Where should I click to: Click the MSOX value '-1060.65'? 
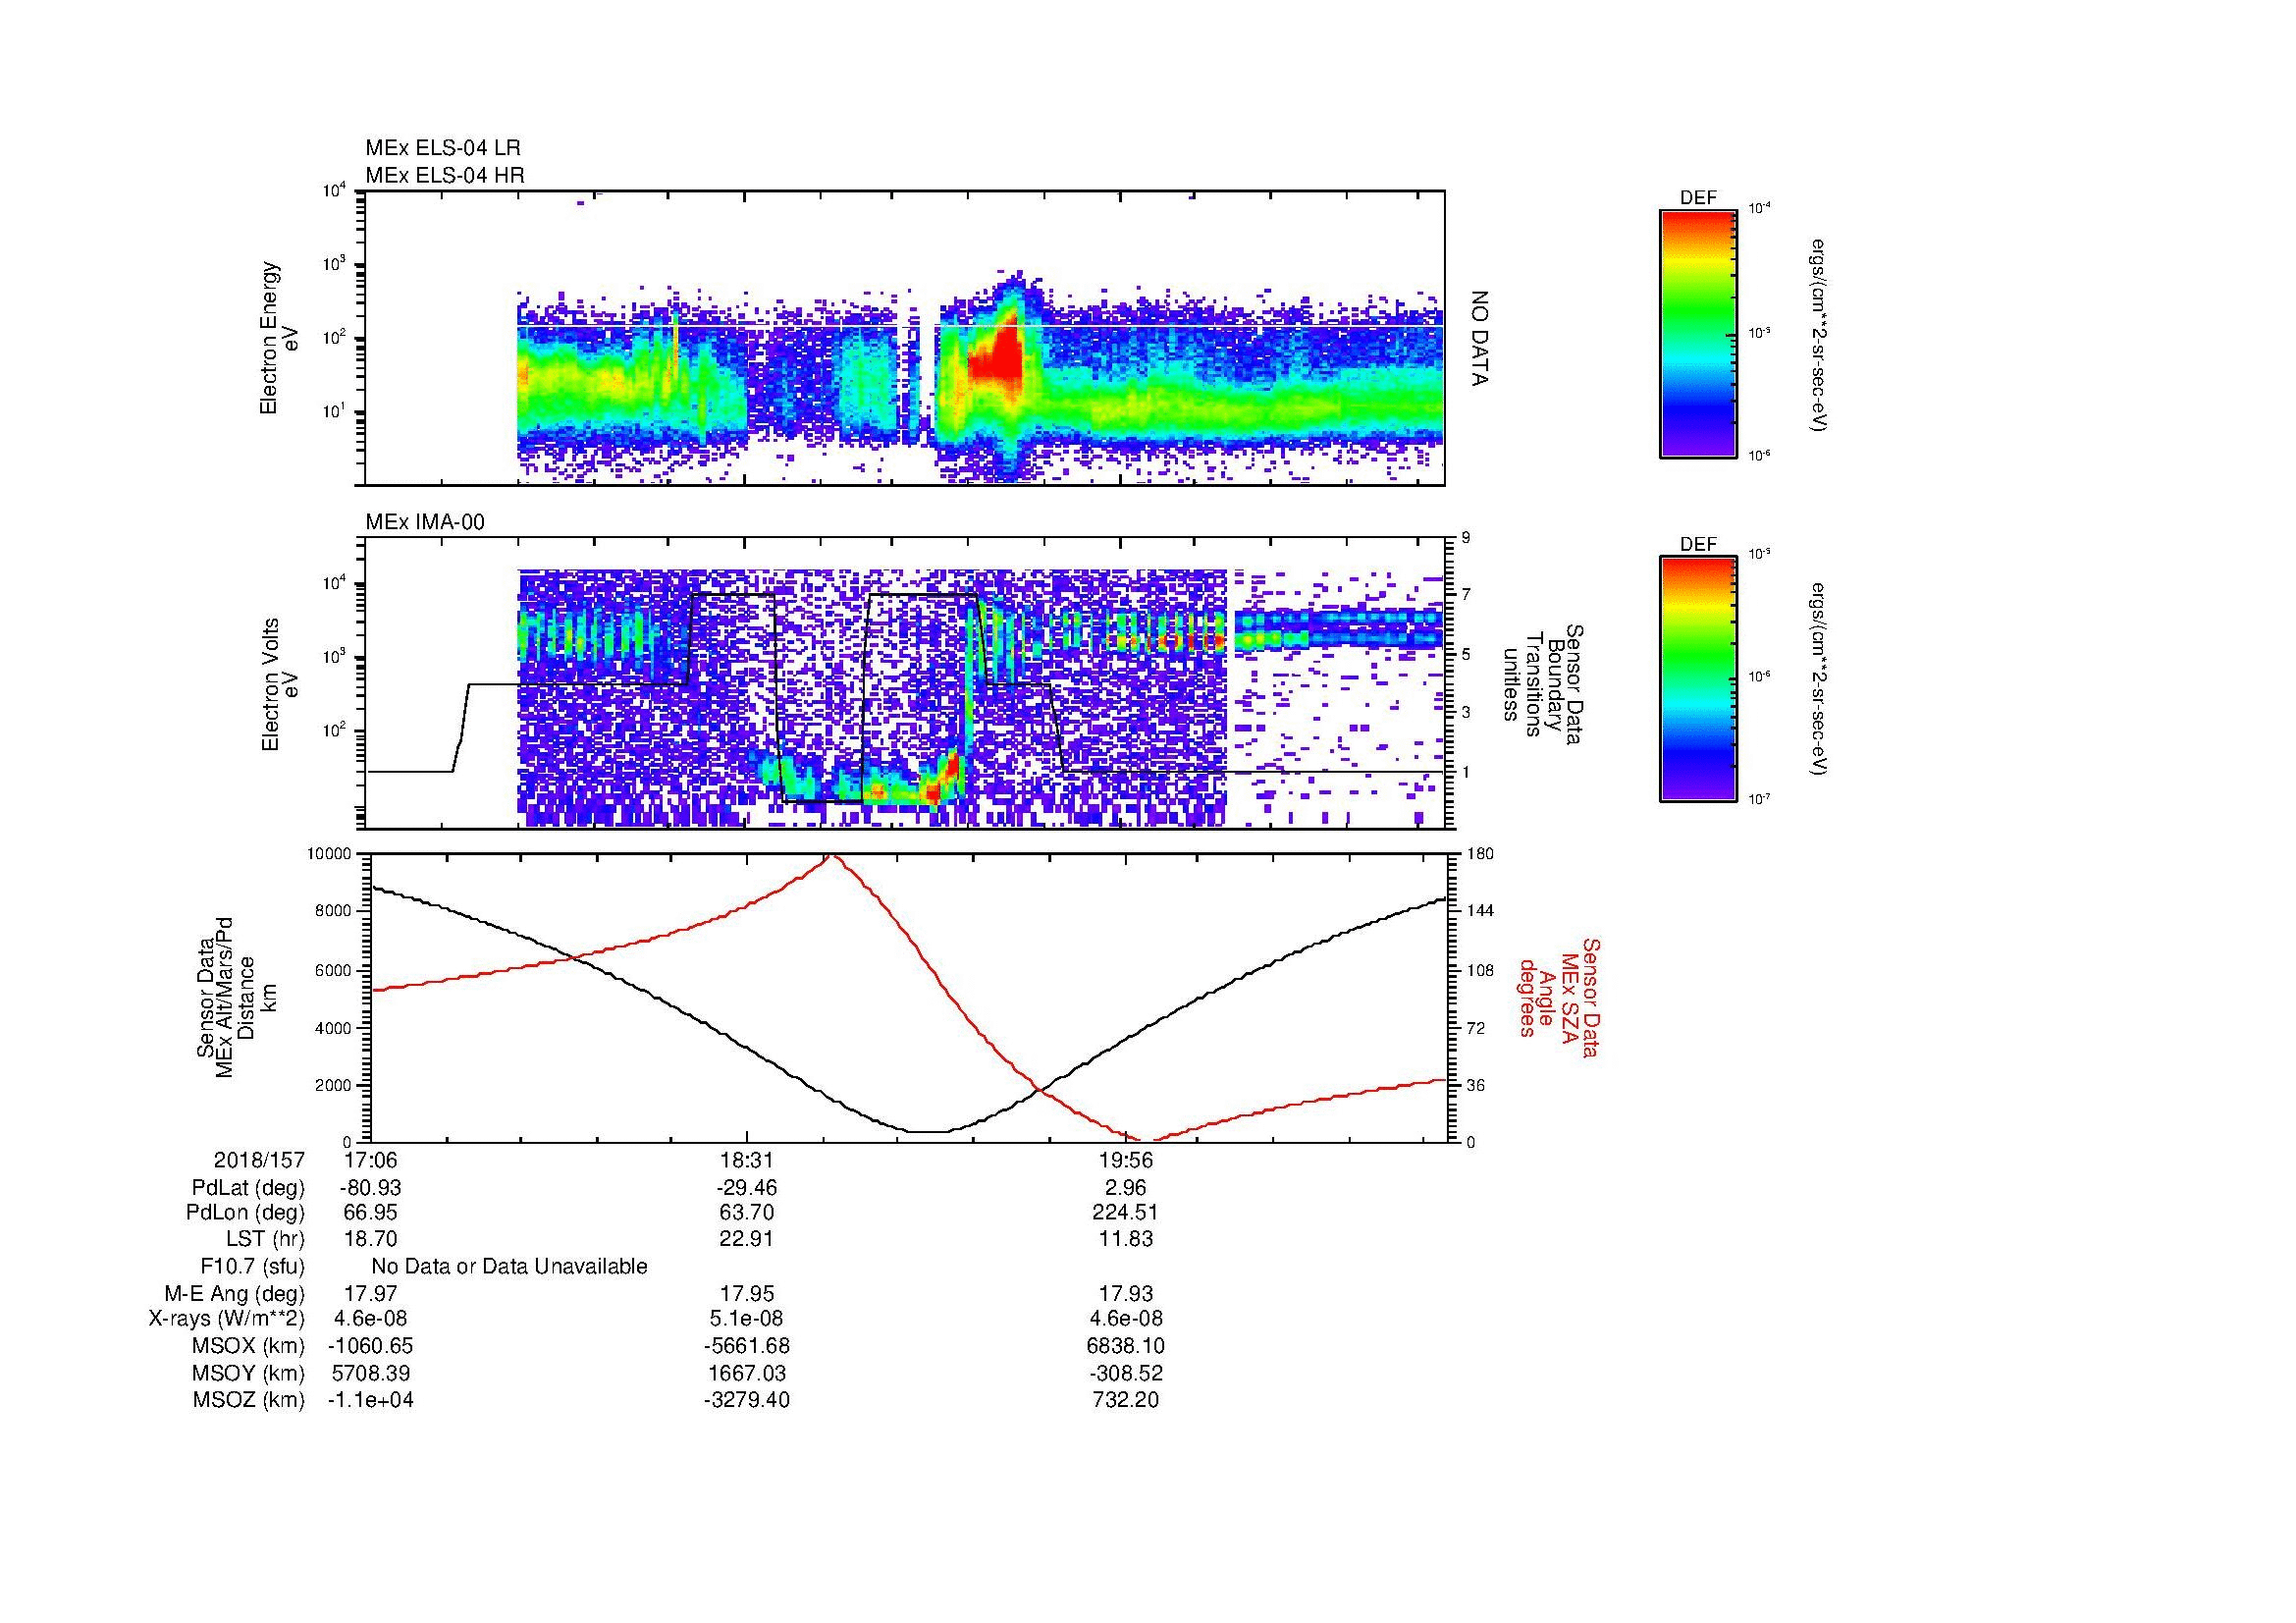point(371,1346)
